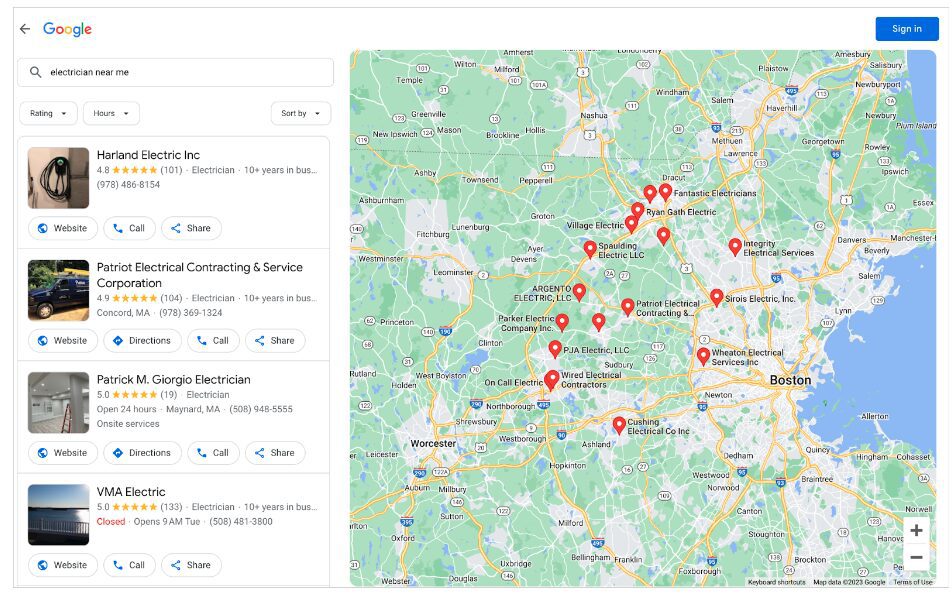This screenshot has height=597, width=952.
Task: Open Patriot Electrical Contracting listing title
Action: pos(199,275)
